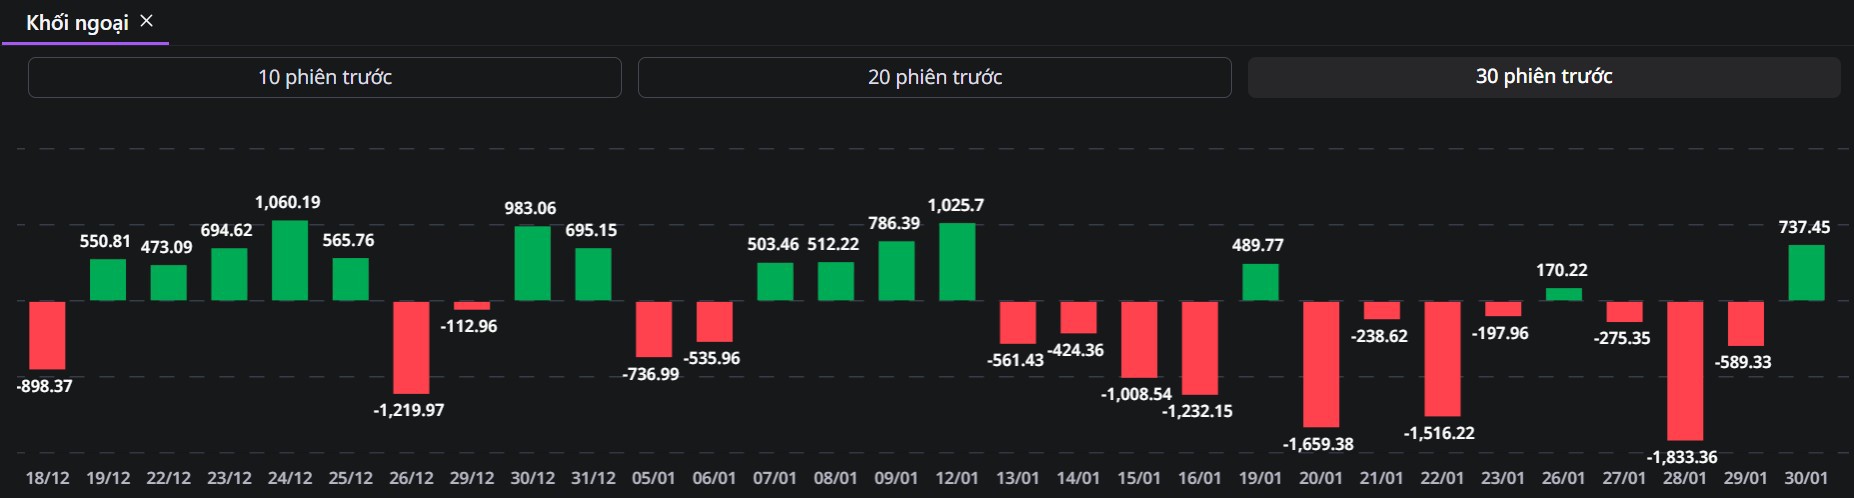Screen dimensions: 1854x498
Task: Switch to 20 phiên trước view
Action: point(934,77)
